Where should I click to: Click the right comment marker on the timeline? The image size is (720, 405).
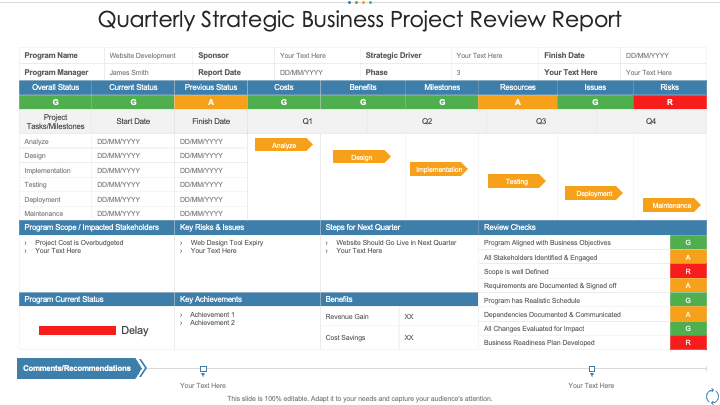point(592,369)
